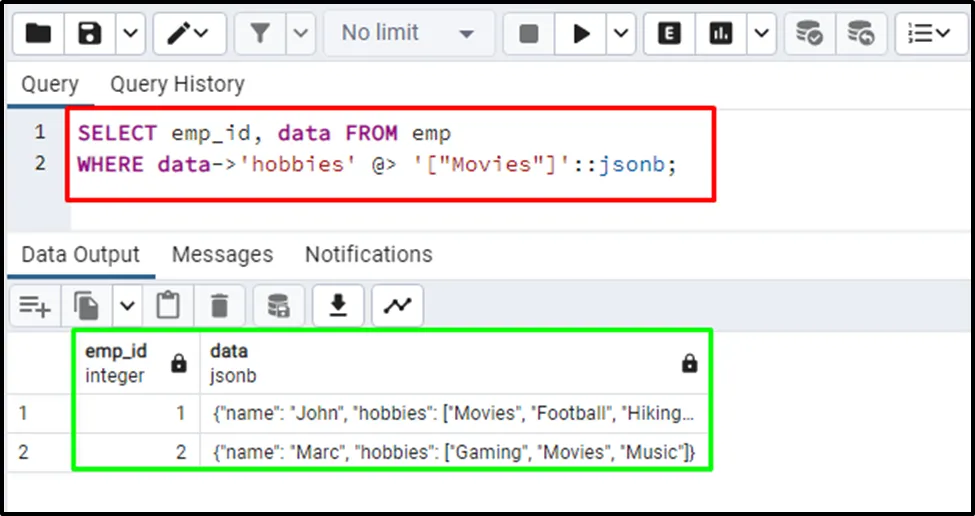975x516 pixels.
Task: Open the macros list dropdown
Action: pos(931,34)
